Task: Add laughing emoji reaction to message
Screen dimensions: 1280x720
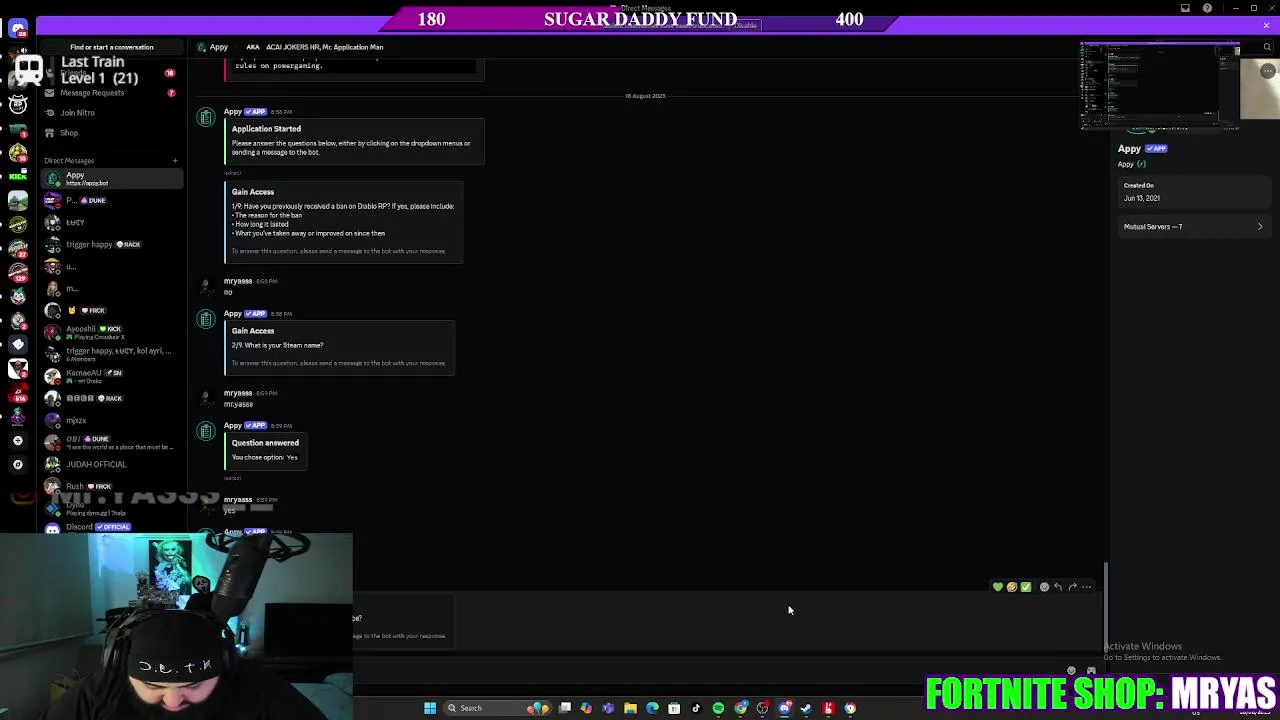Action: (x=1011, y=587)
